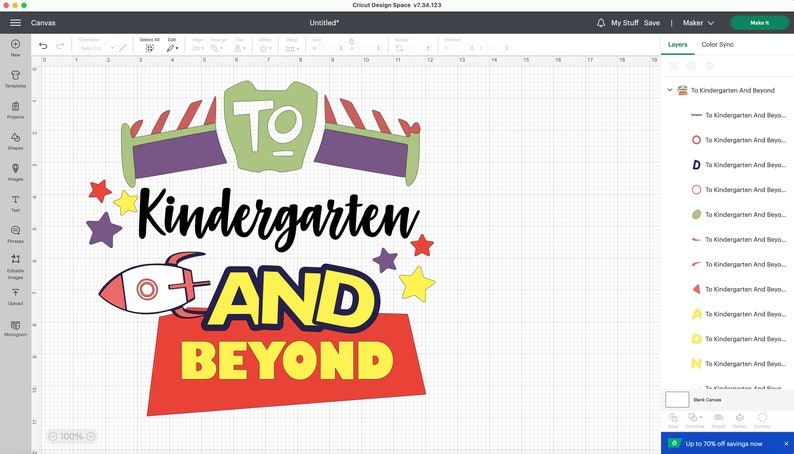Screen dimensions: 794x454
Task: Click the Make It button
Action: coord(759,23)
